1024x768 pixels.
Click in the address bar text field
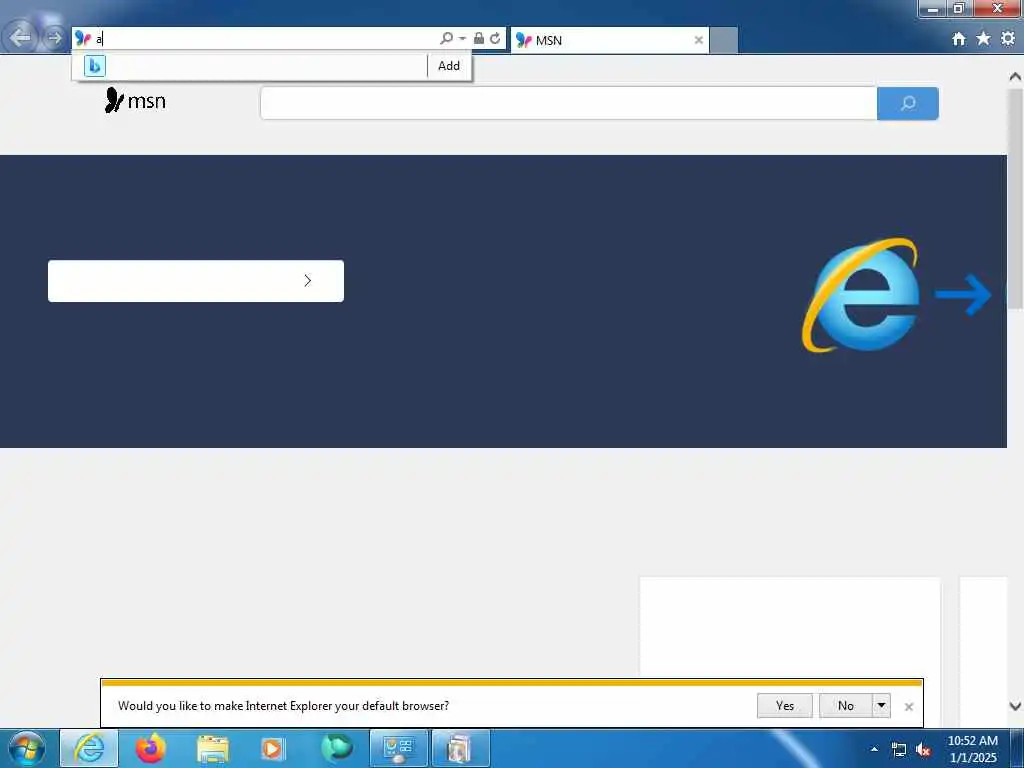[x=264, y=39]
